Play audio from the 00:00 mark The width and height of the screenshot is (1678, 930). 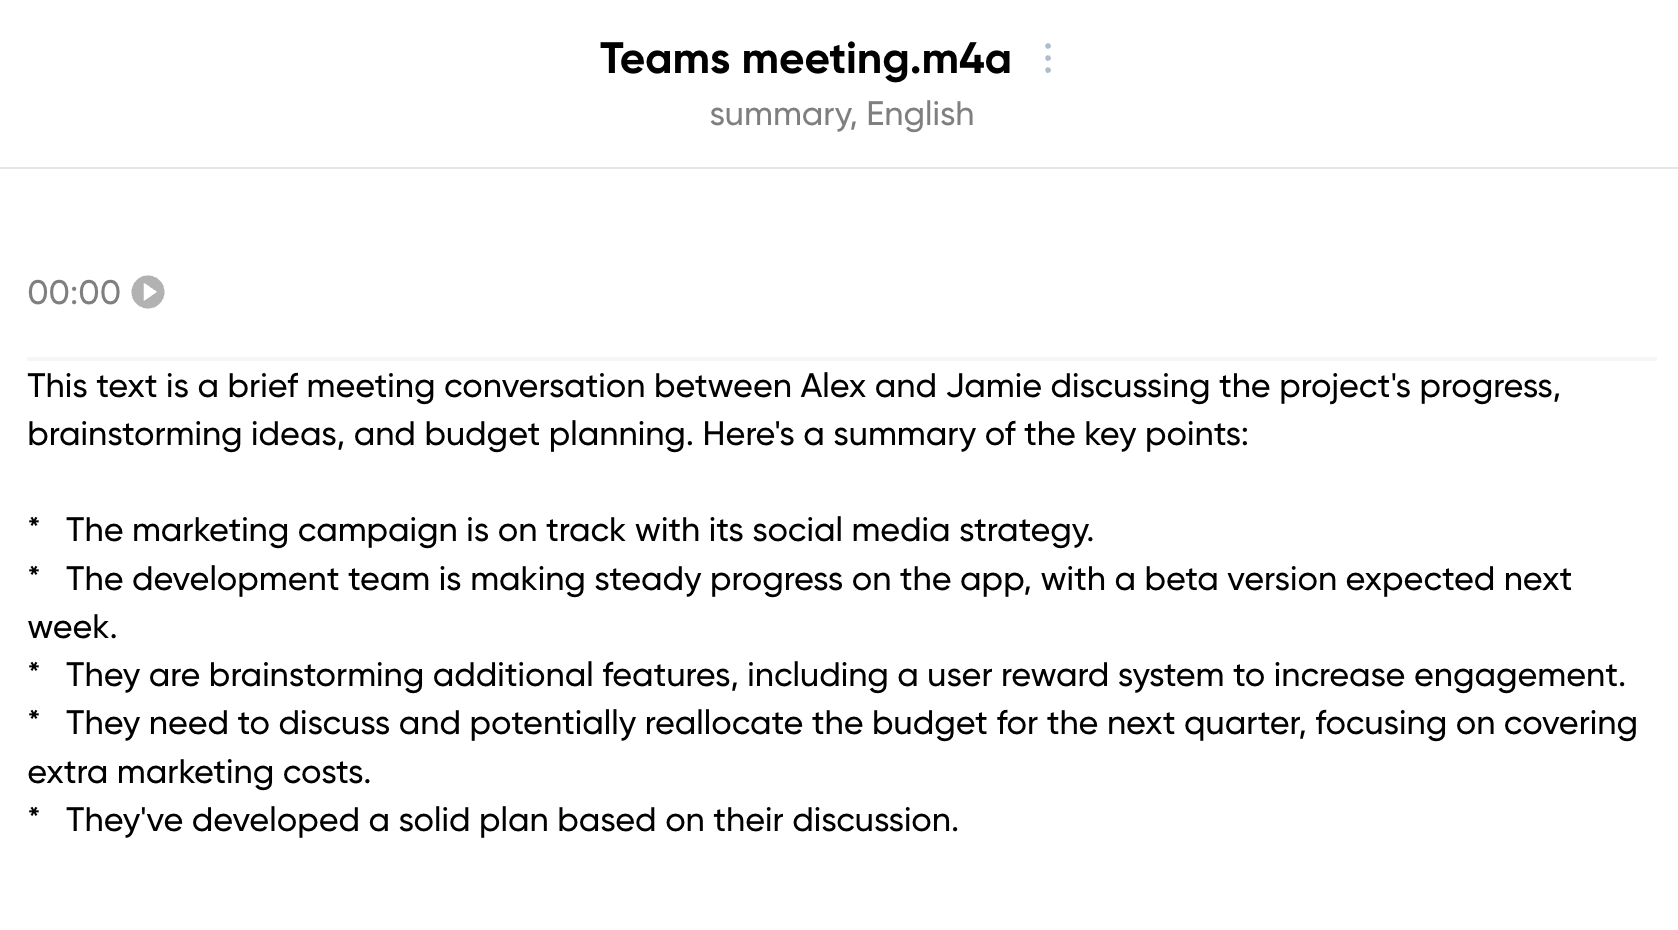point(148,292)
